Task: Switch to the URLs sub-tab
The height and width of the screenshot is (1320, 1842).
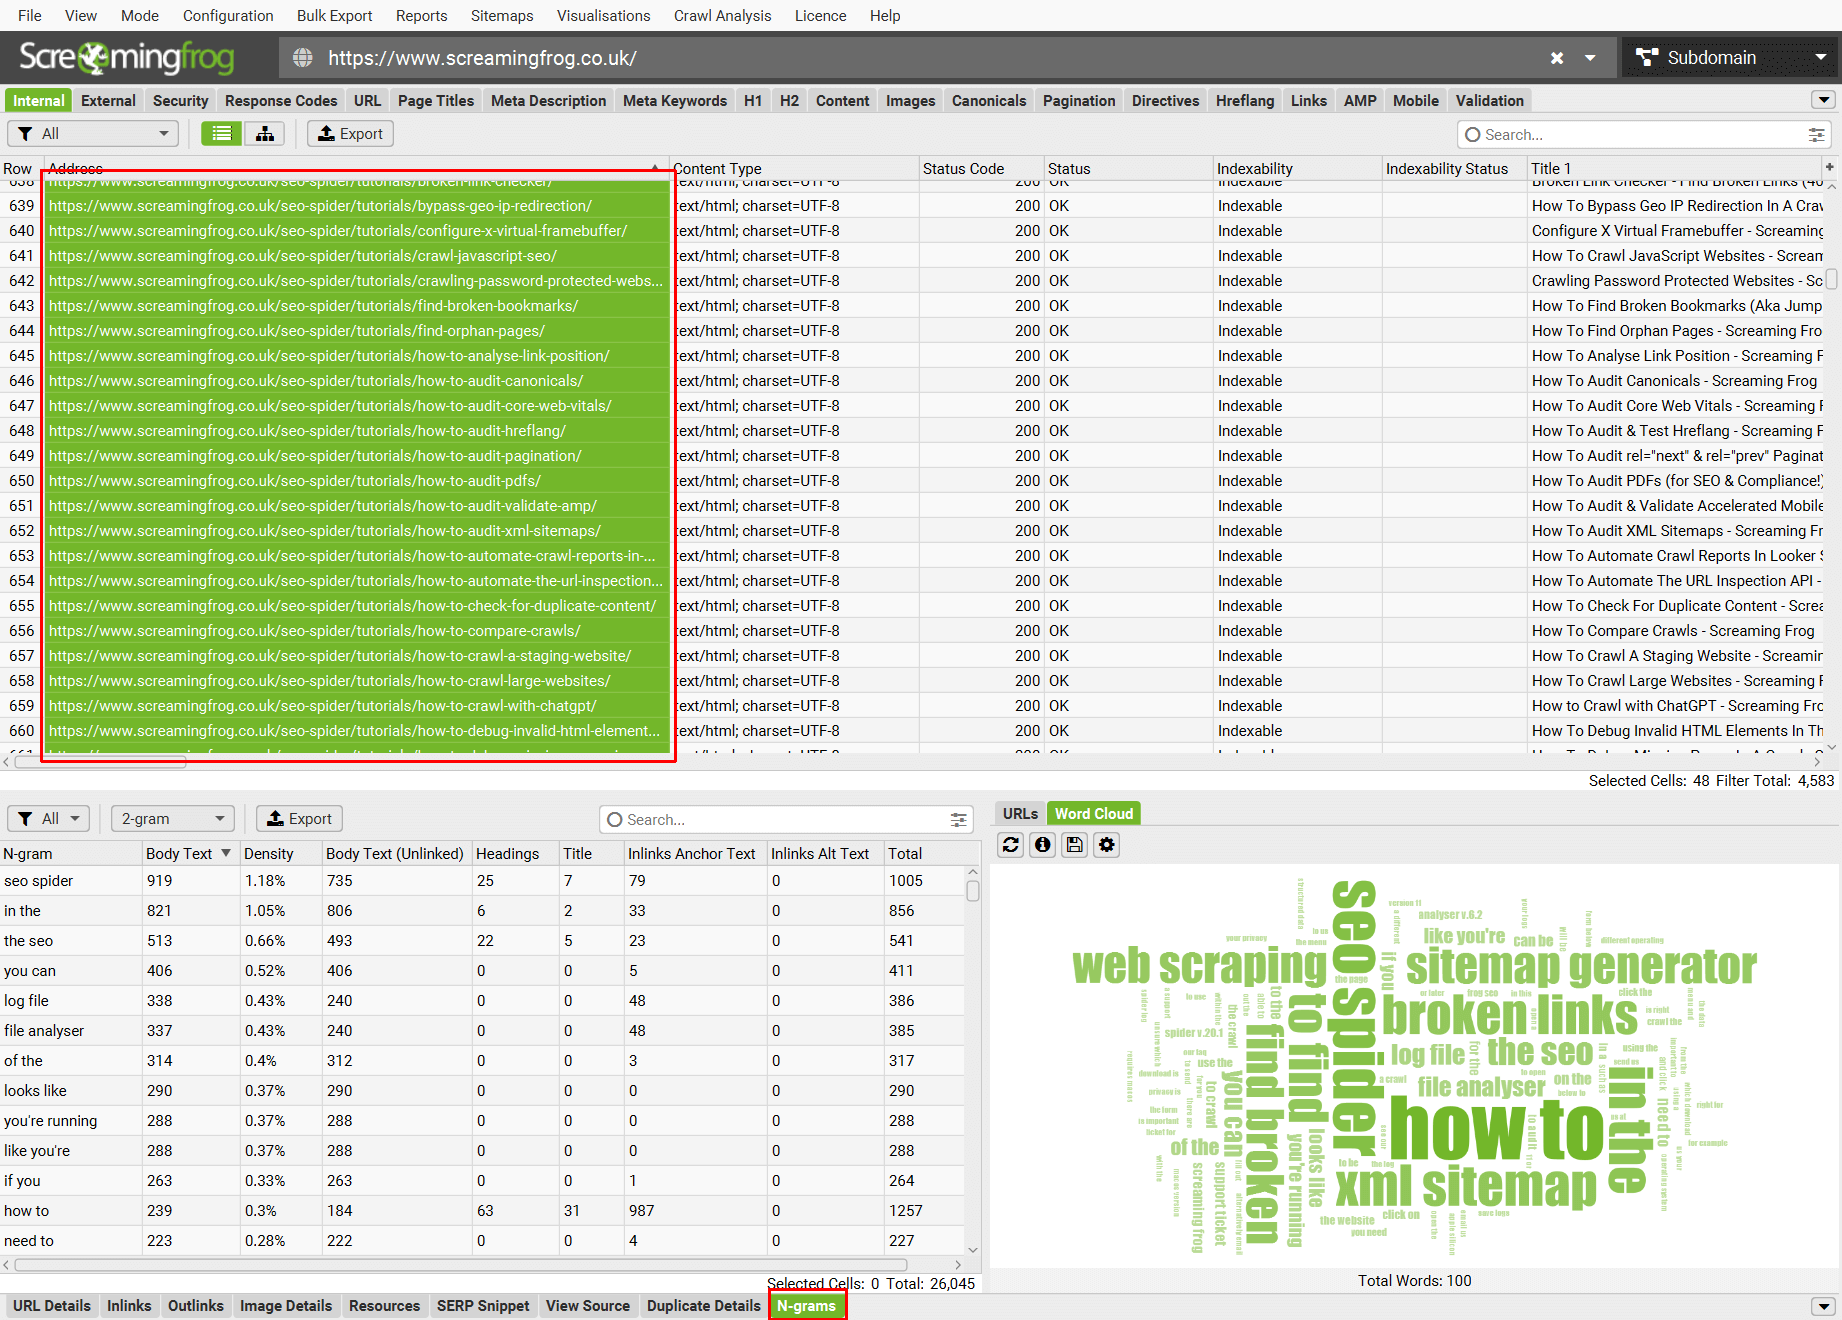Action: click(x=1020, y=814)
